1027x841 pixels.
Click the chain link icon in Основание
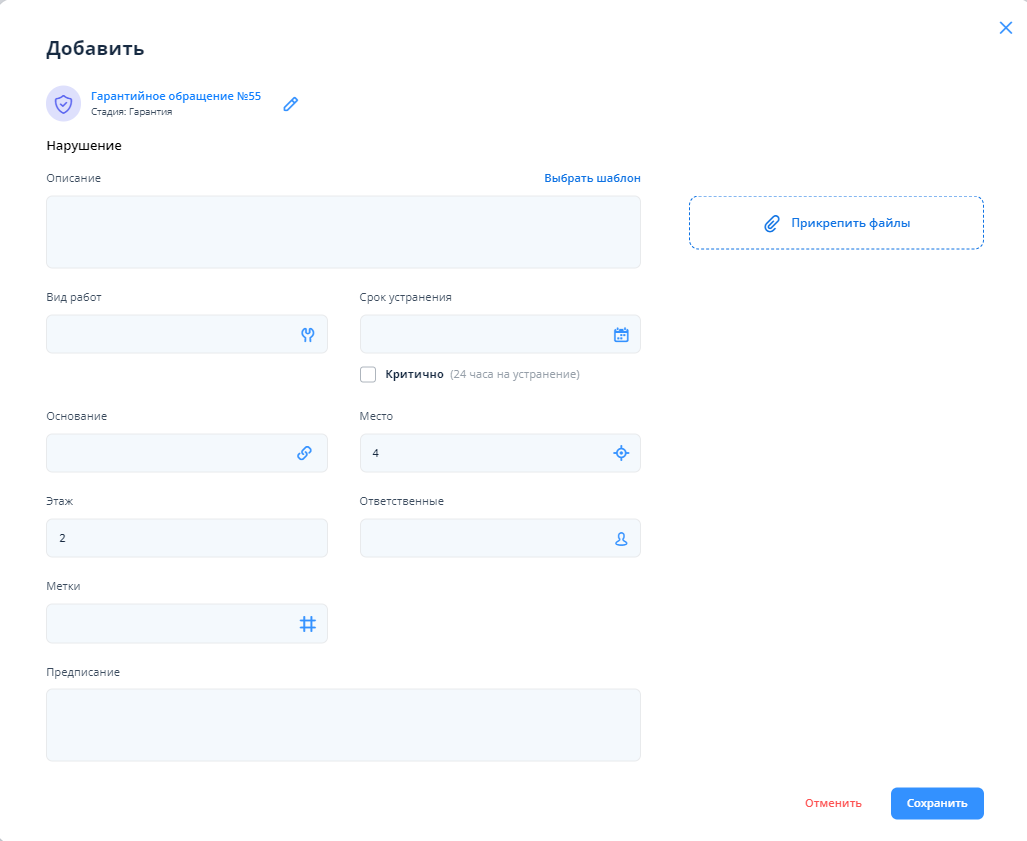305,453
